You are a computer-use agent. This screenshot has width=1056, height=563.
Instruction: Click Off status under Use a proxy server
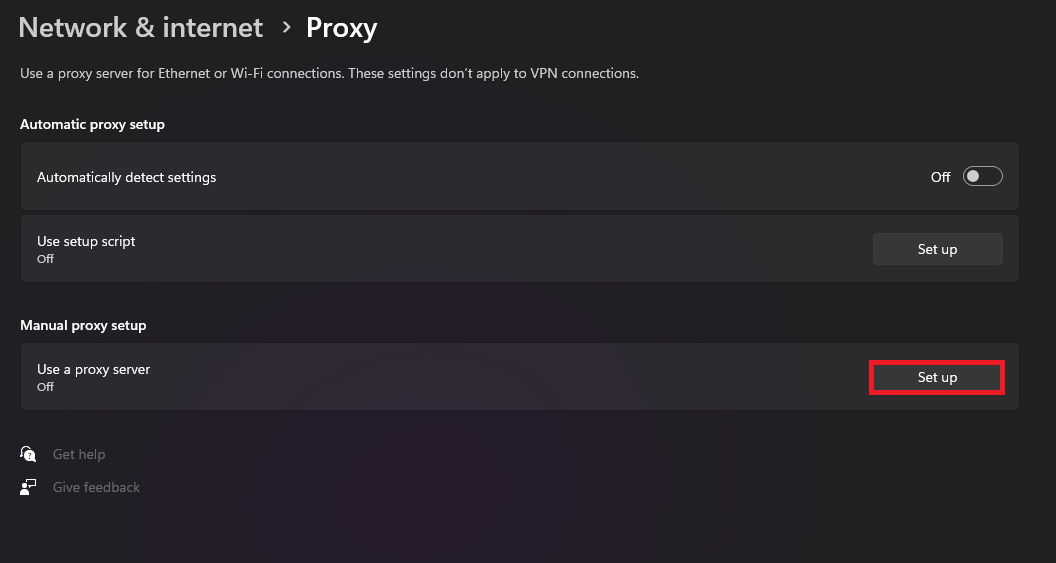click(x=45, y=387)
